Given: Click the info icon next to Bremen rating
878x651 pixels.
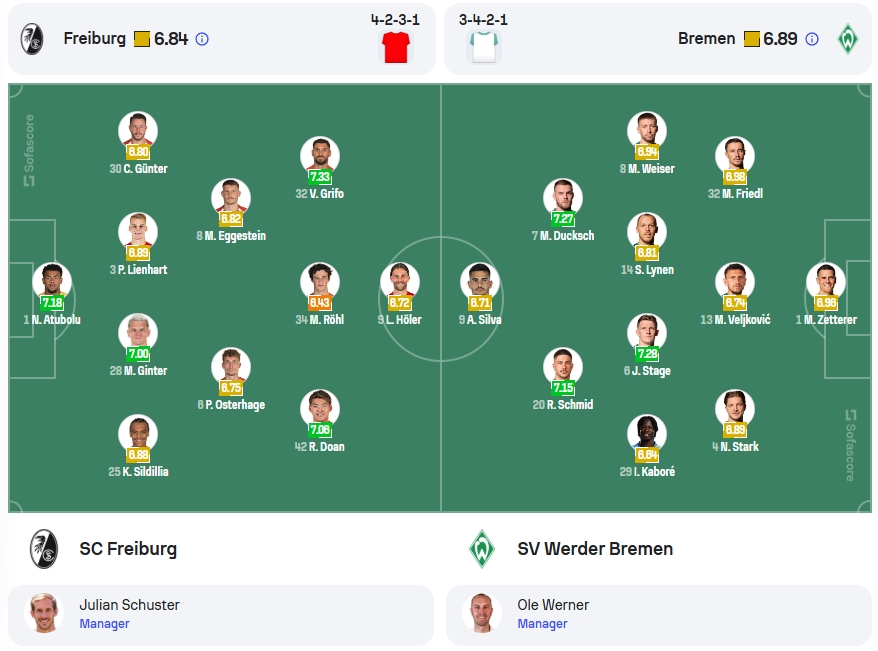Looking at the screenshot, I should tap(811, 39).
